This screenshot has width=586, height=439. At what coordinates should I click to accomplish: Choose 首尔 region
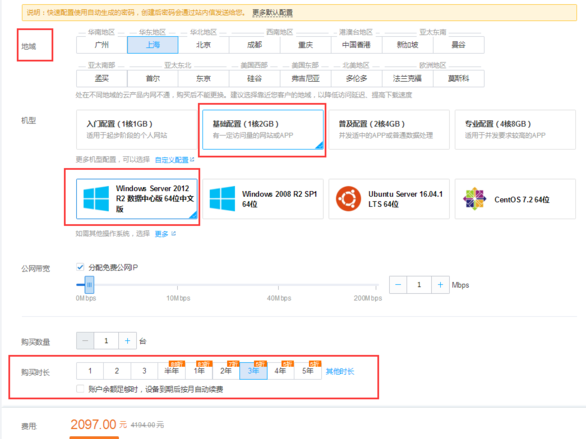(x=152, y=78)
